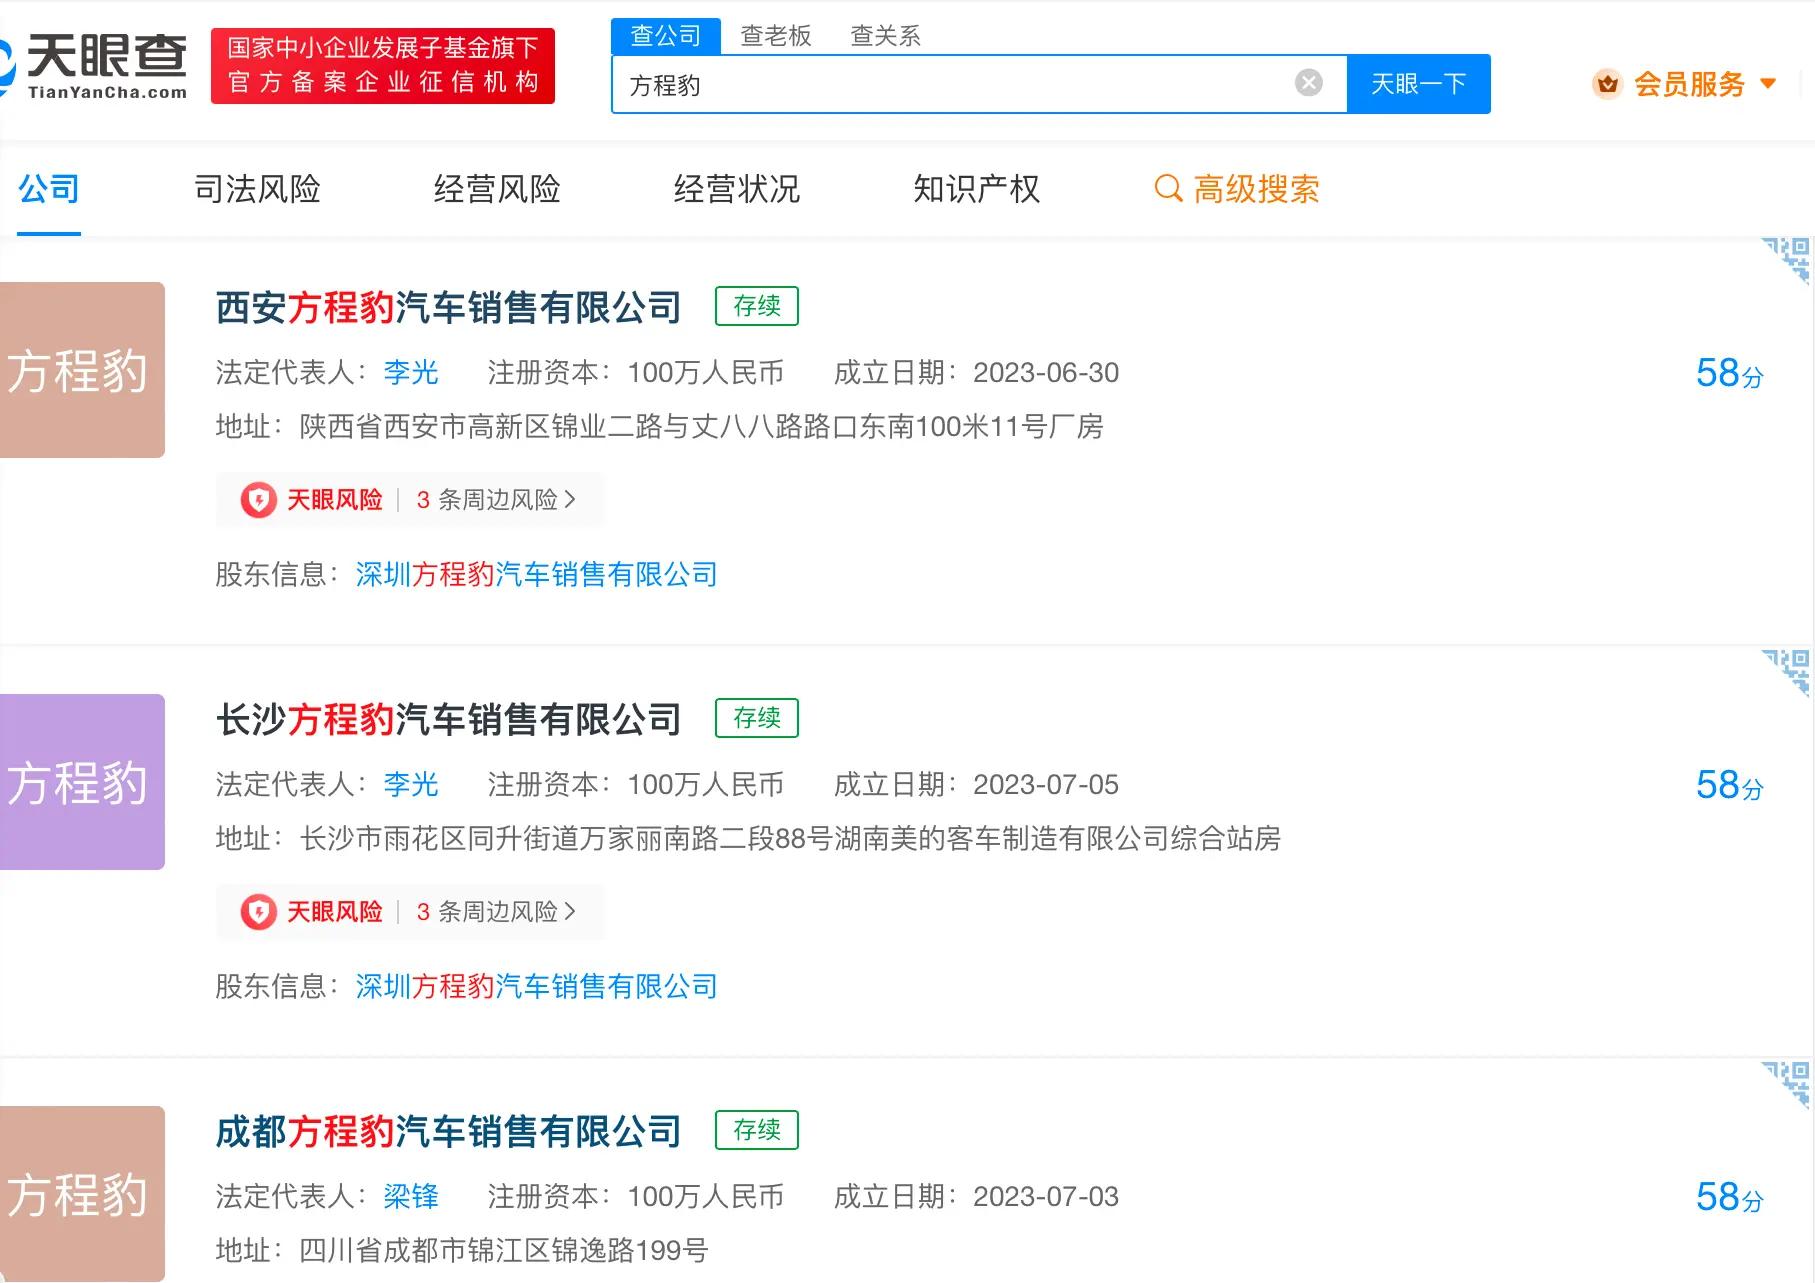
Task: Click the QR code corner icon of 西安 card
Action: coord(1787,260)
